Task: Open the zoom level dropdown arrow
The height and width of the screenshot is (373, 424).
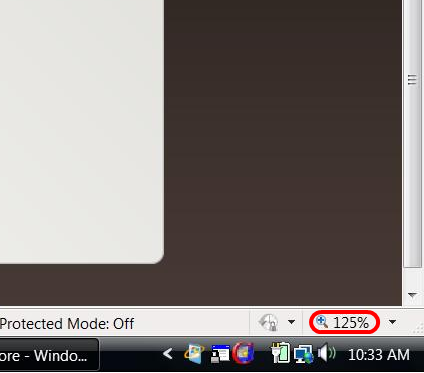Action: pyautogui.click(x=392, y=322)
